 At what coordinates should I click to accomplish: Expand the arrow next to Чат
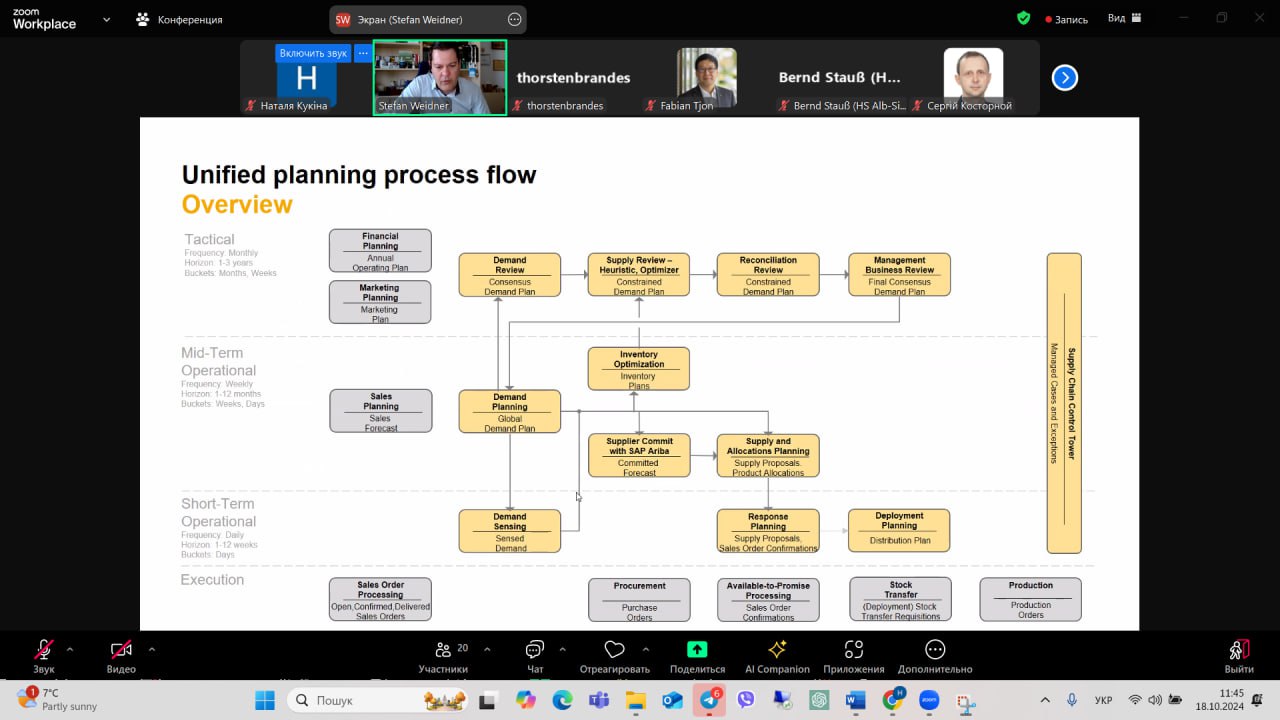(562, 649)
